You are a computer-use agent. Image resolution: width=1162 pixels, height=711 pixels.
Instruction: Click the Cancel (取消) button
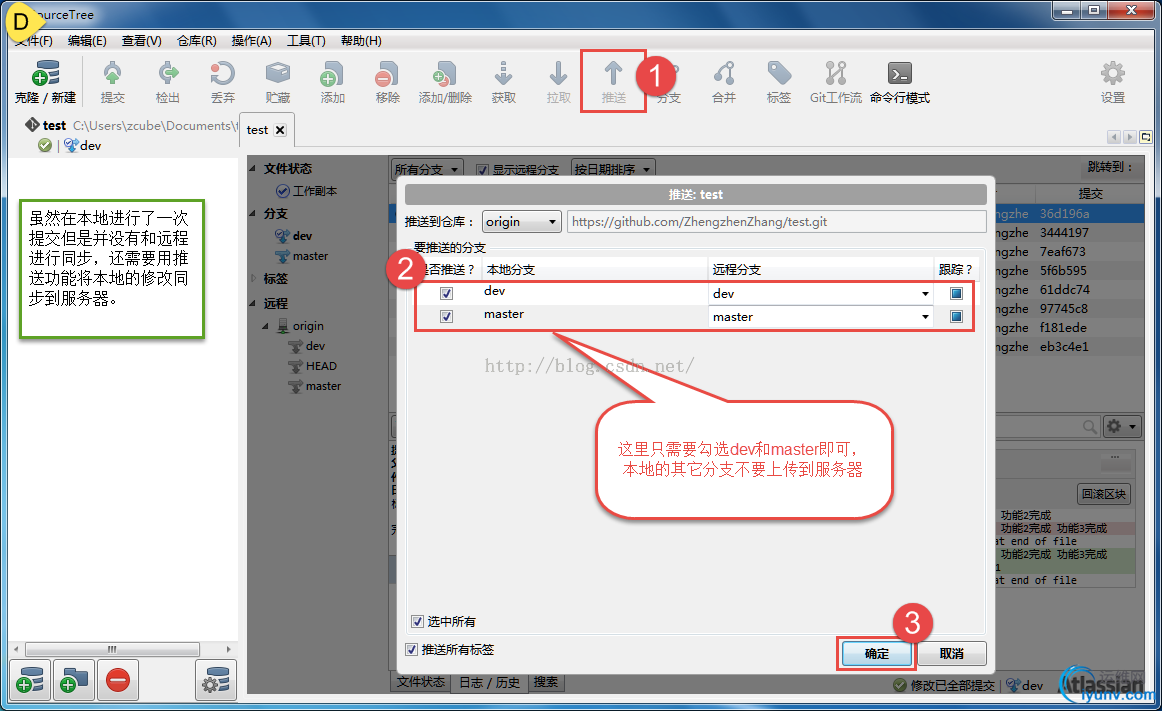click(x=952, y=653)
